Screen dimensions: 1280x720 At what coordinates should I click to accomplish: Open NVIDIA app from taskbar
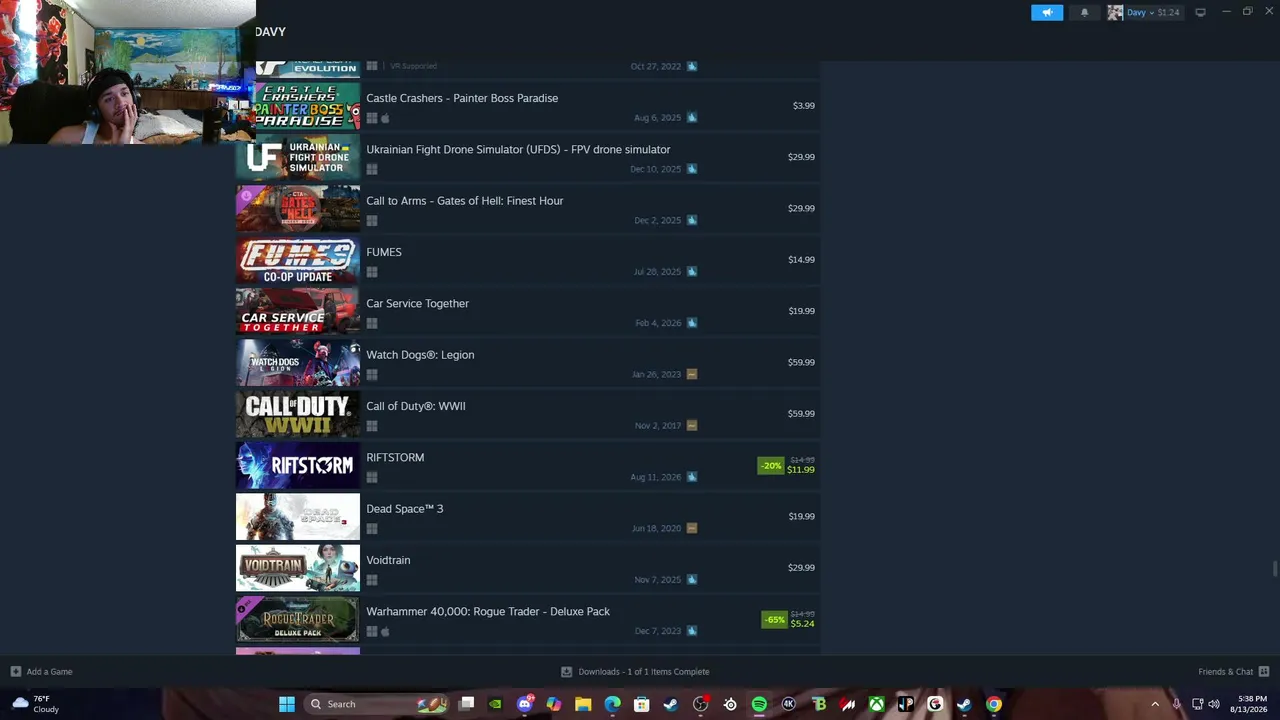(495, 704)
